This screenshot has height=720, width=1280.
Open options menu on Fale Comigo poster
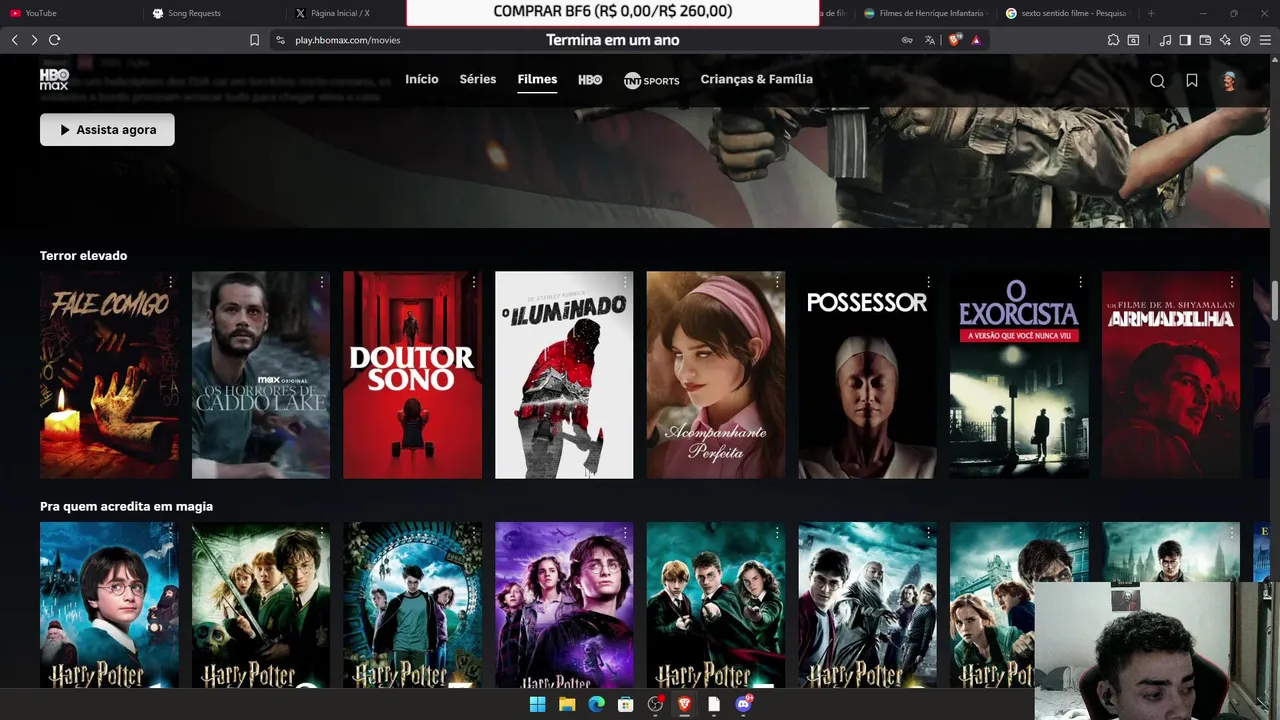170,282
